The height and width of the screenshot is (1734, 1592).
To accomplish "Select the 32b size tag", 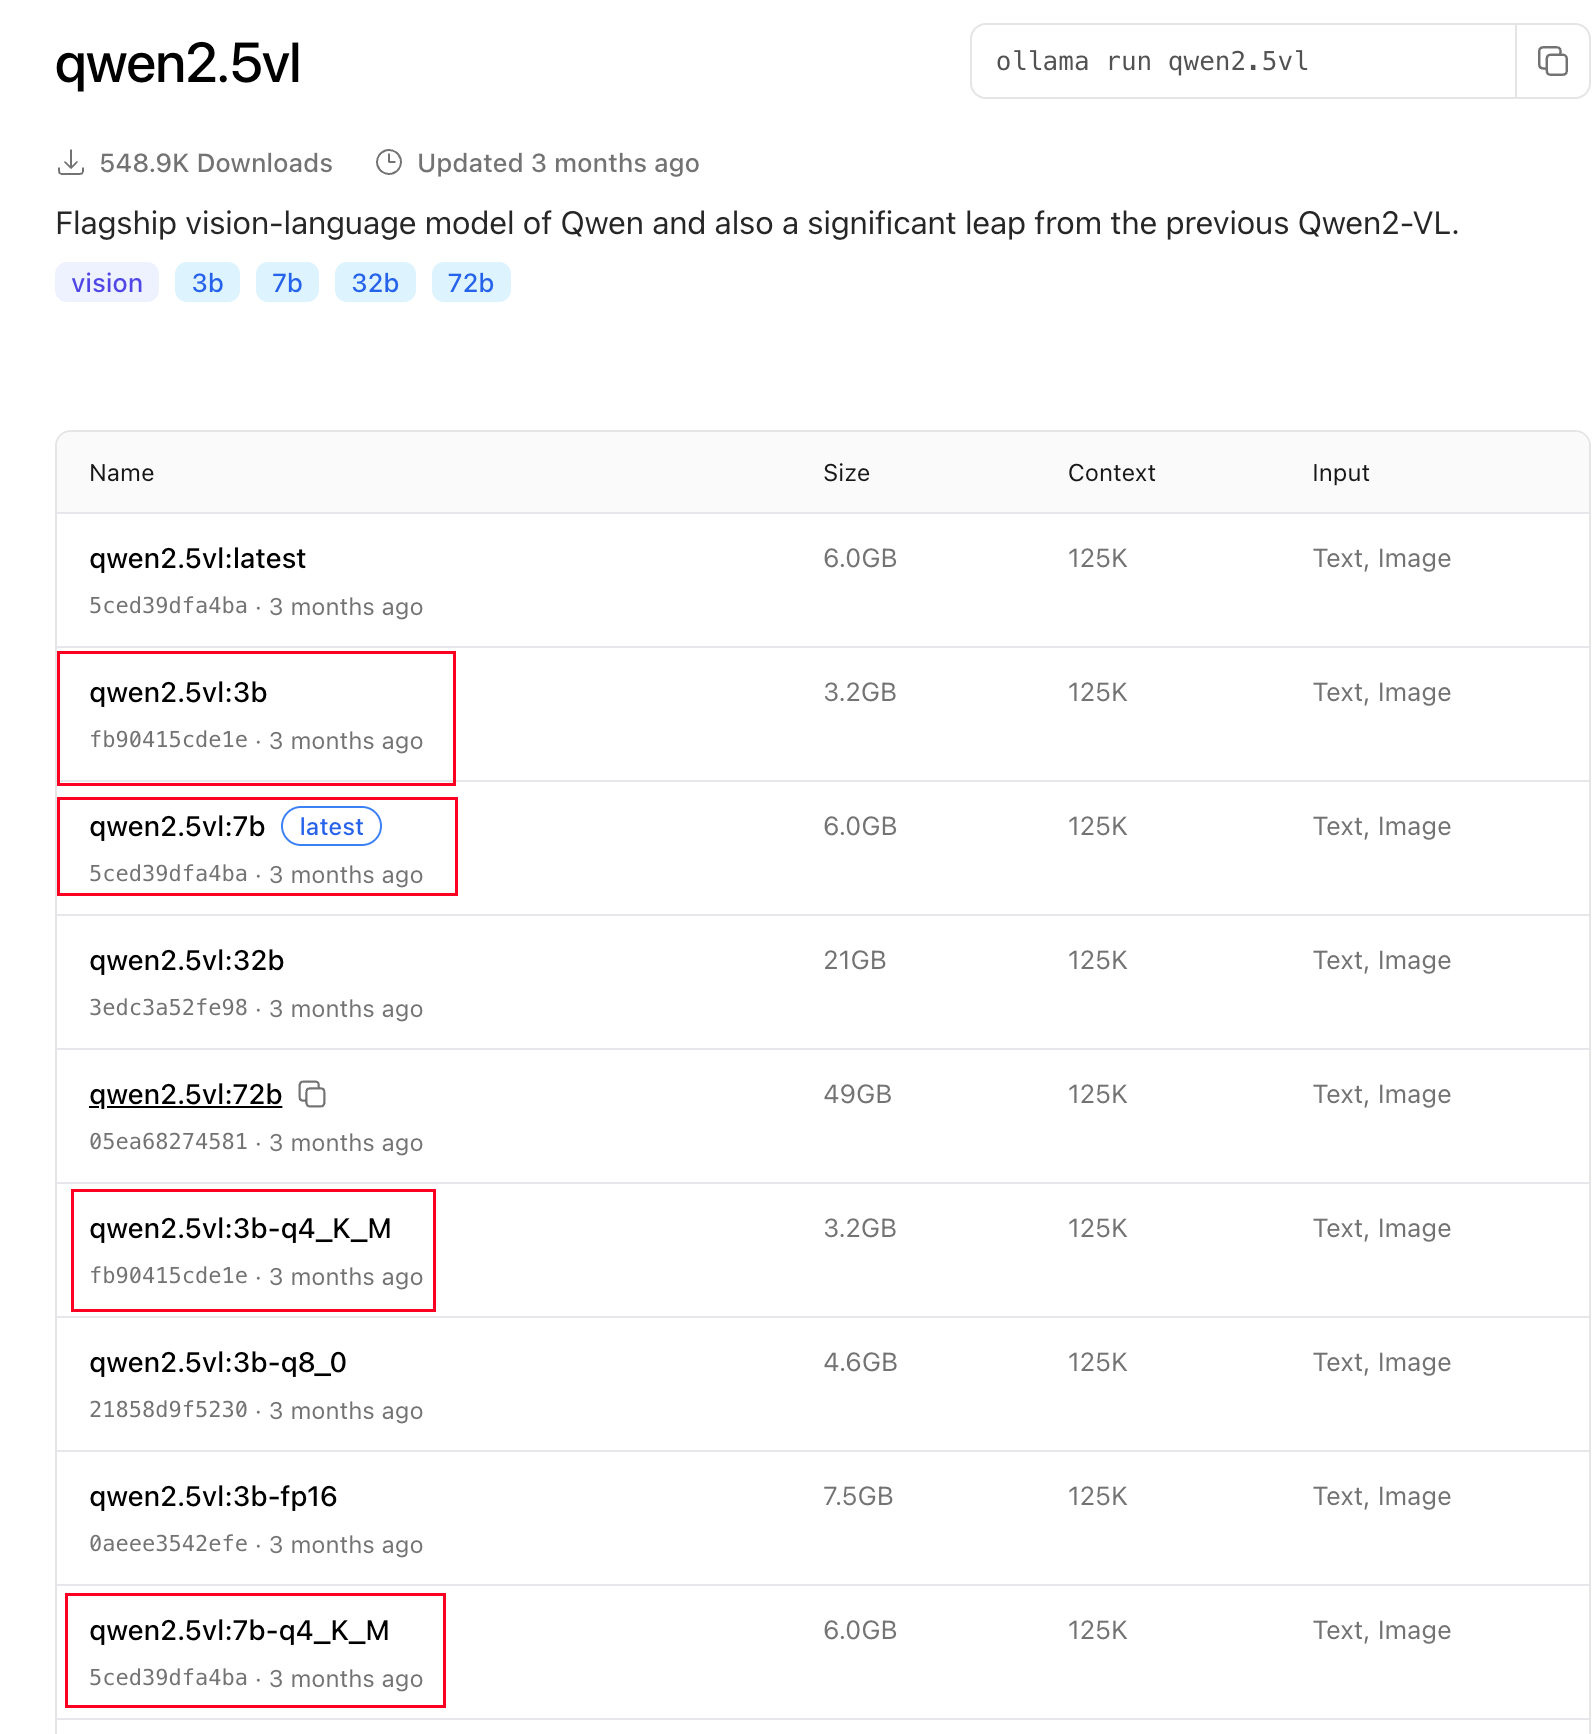I will tap(375, 283).
